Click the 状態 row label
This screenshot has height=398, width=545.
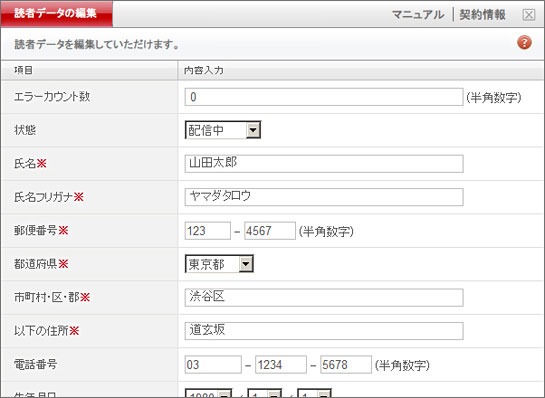25,130
